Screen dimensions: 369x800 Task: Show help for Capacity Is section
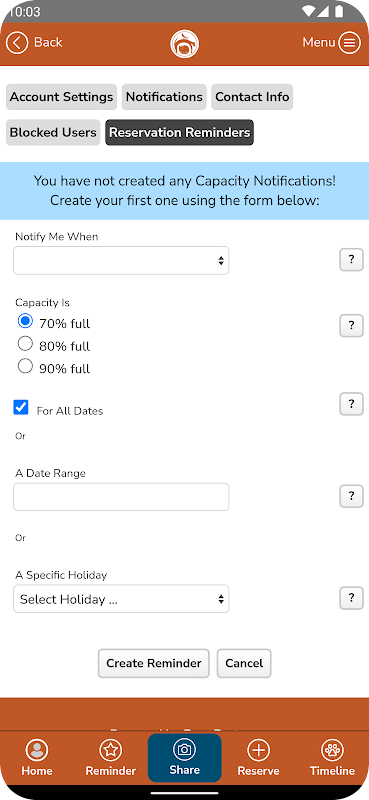[351, 326]
